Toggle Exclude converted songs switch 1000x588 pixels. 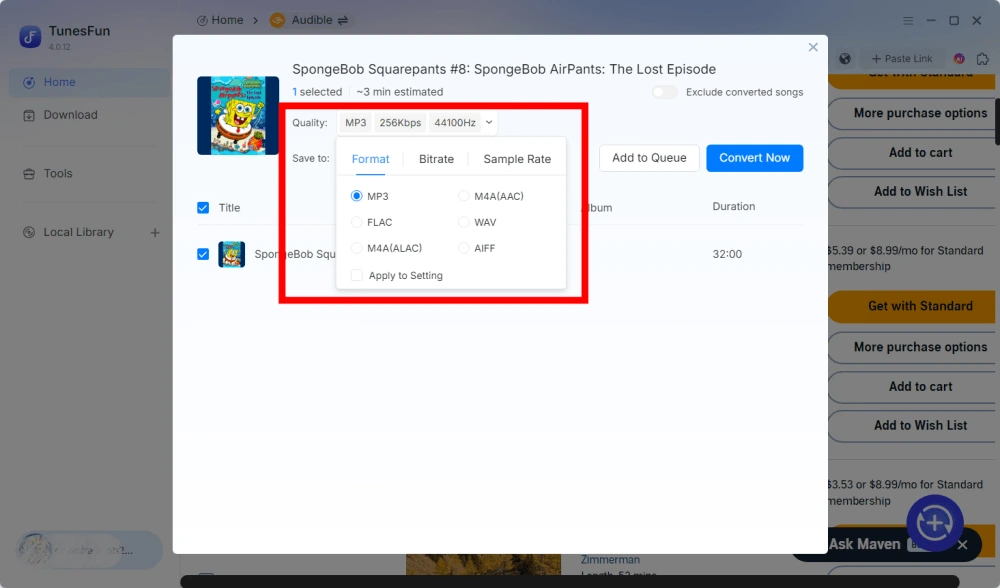tap(665, 92)
